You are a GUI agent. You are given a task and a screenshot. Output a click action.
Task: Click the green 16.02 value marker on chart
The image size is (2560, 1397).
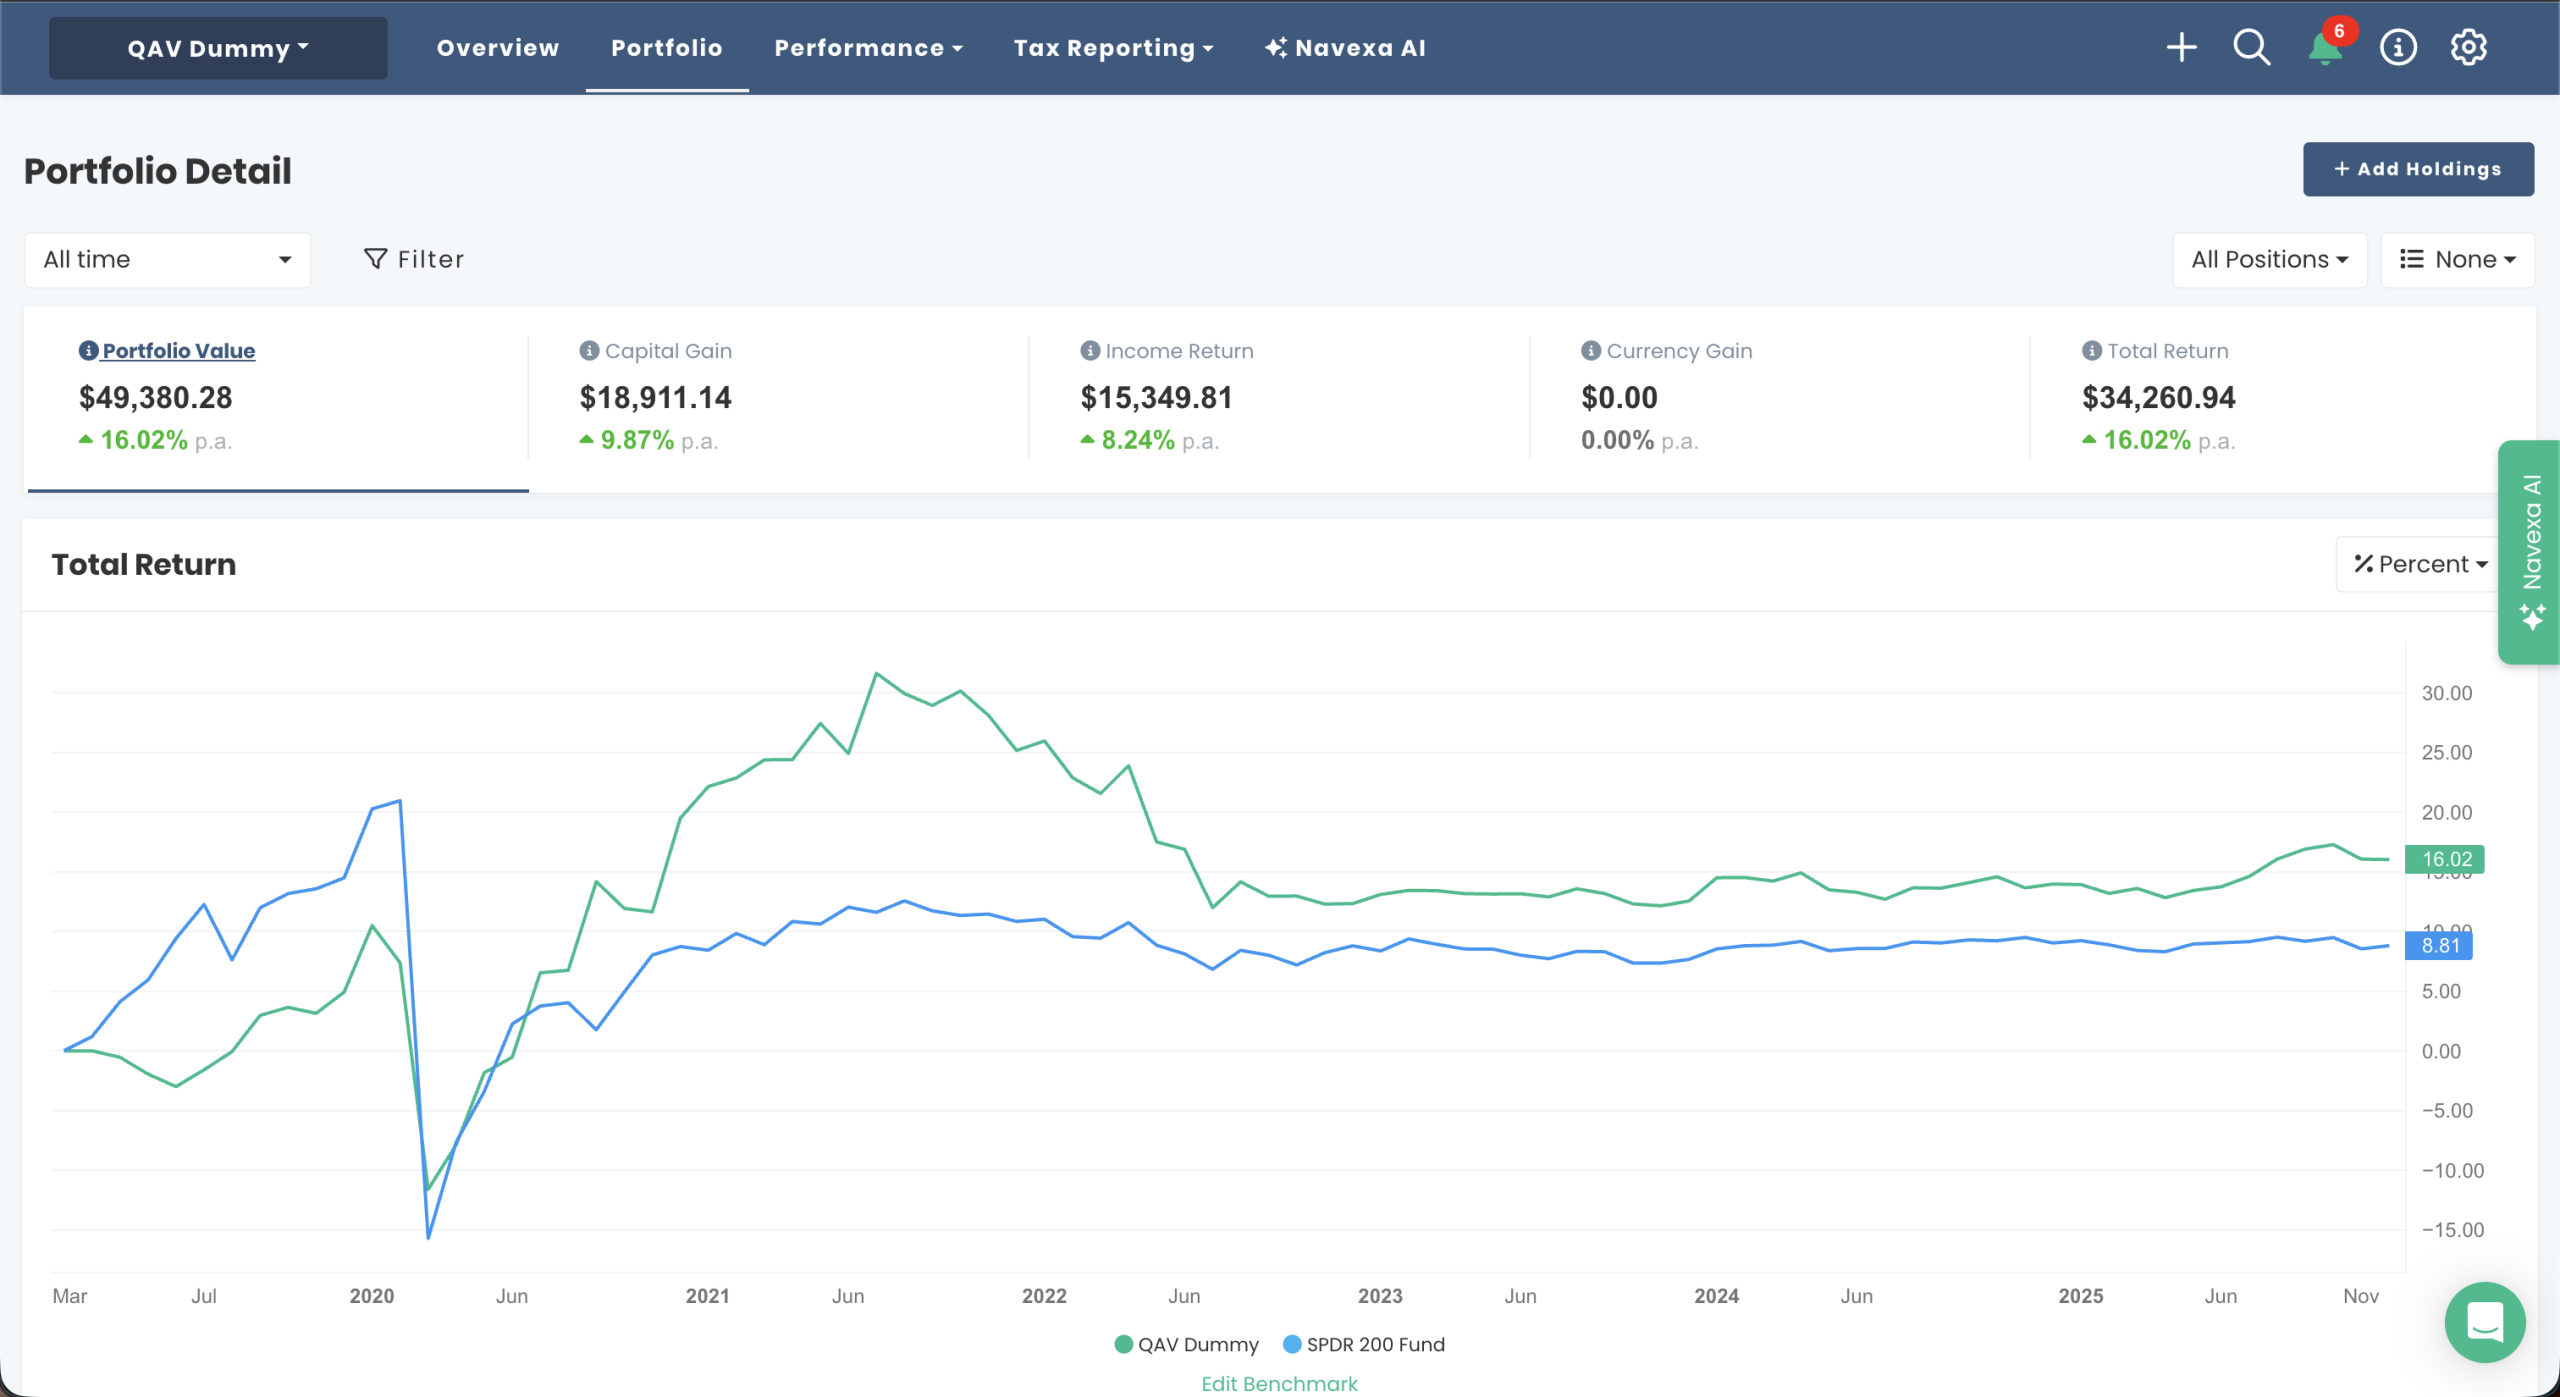click(2443, 858)
